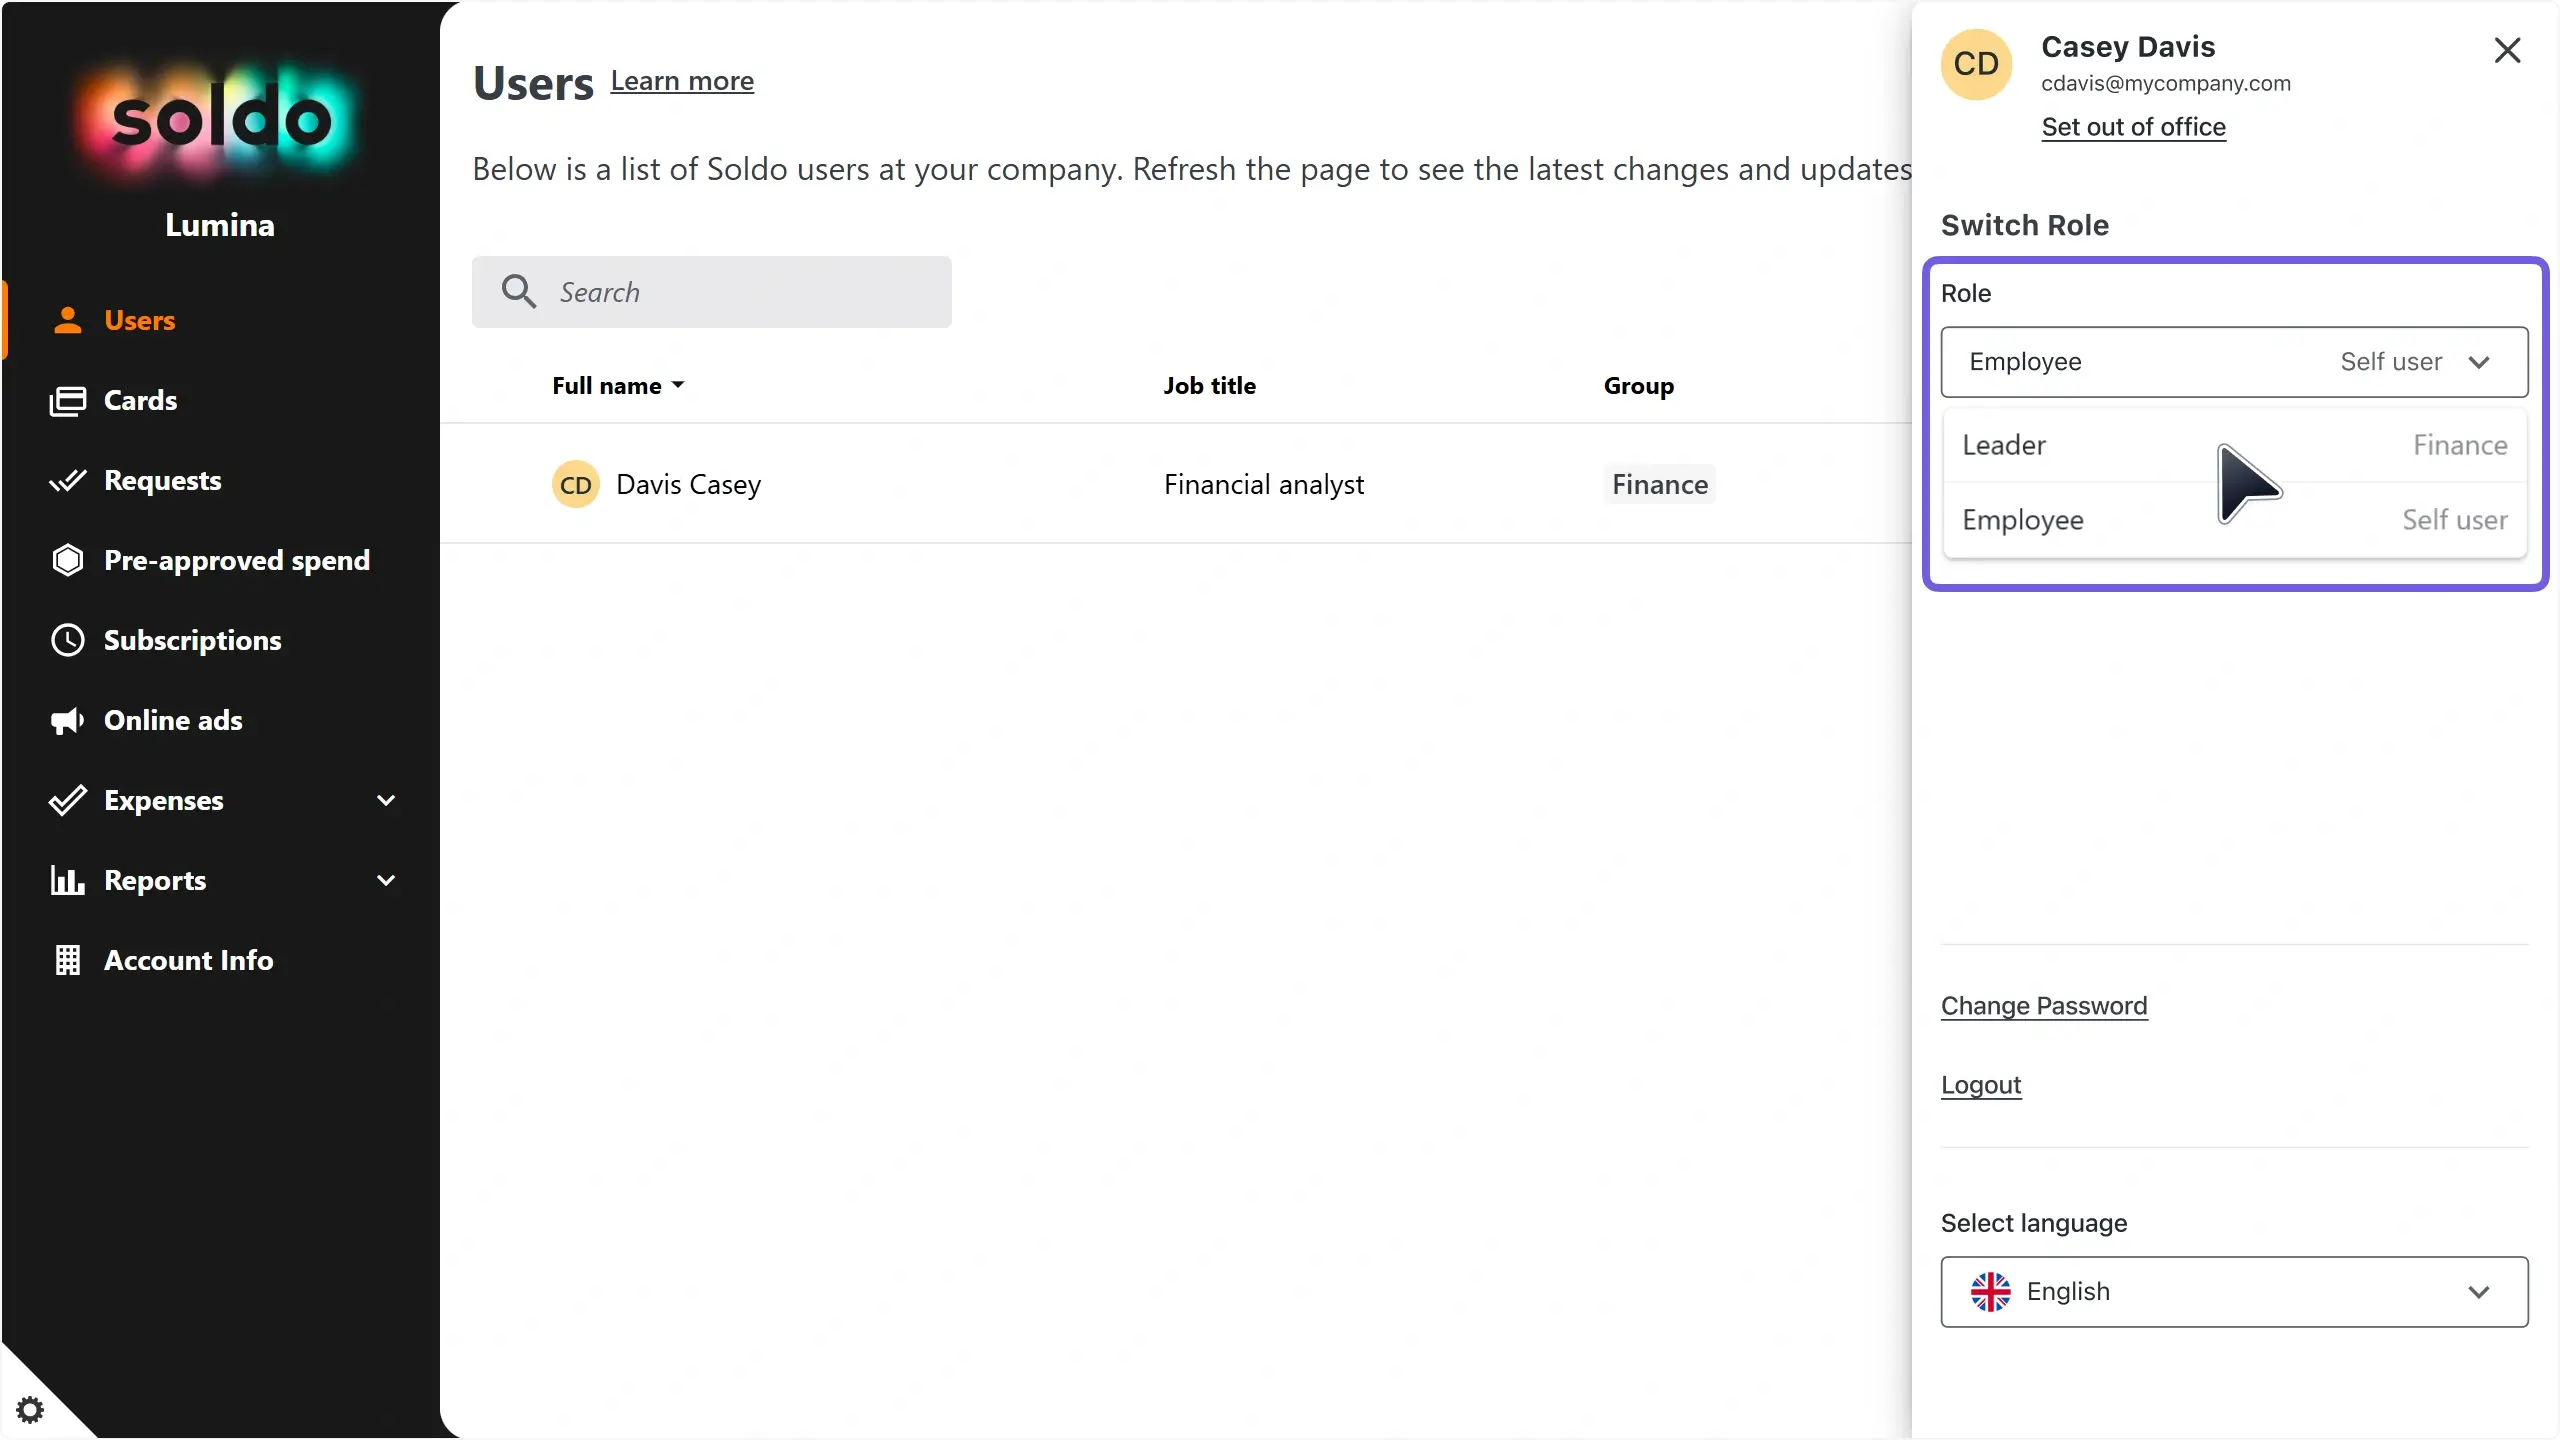The height and width of the screenshot is (1440, 2560).
Task: Expand the Reports submenu chevron
Action: (x=386, y=880)
